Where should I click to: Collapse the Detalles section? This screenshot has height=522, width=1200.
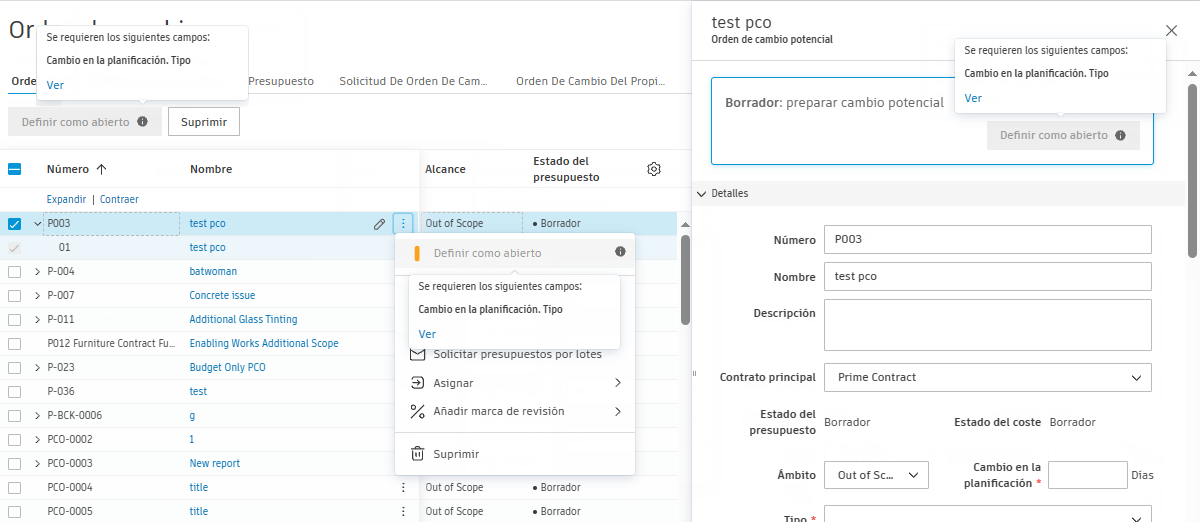click(x=700, y=193)
